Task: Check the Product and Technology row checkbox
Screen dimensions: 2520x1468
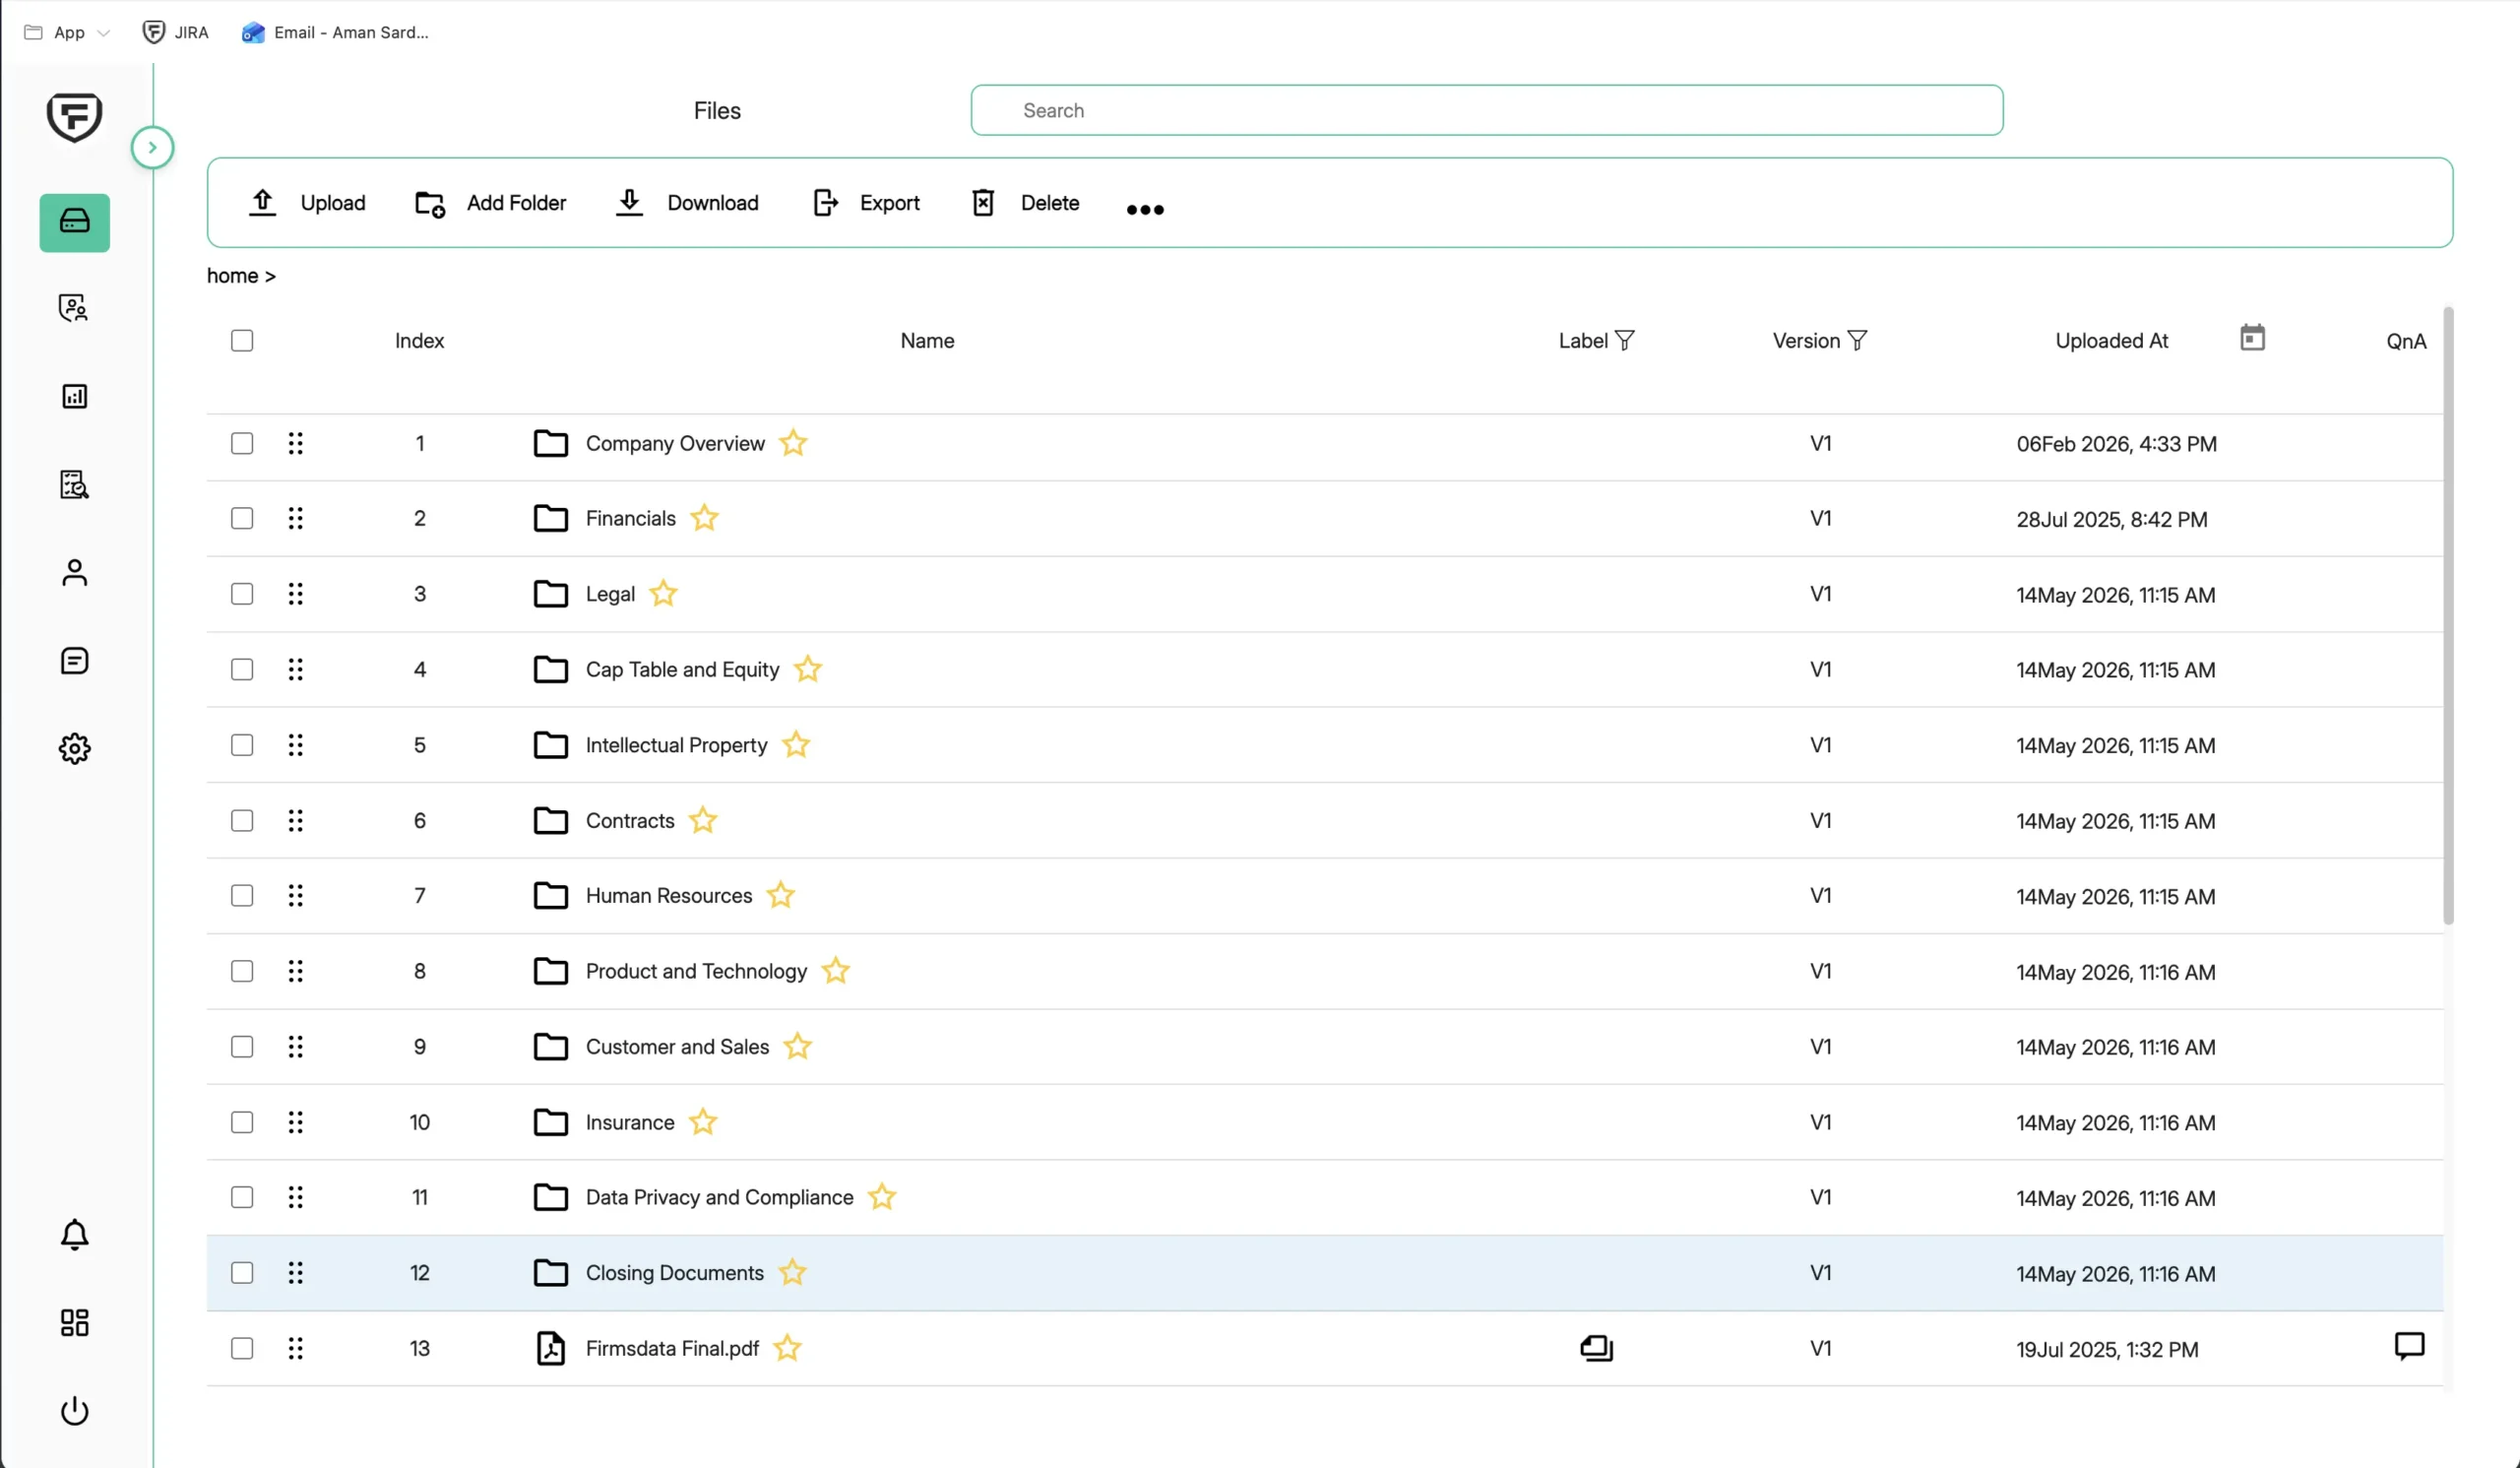Action: click(x=242, y=971)
